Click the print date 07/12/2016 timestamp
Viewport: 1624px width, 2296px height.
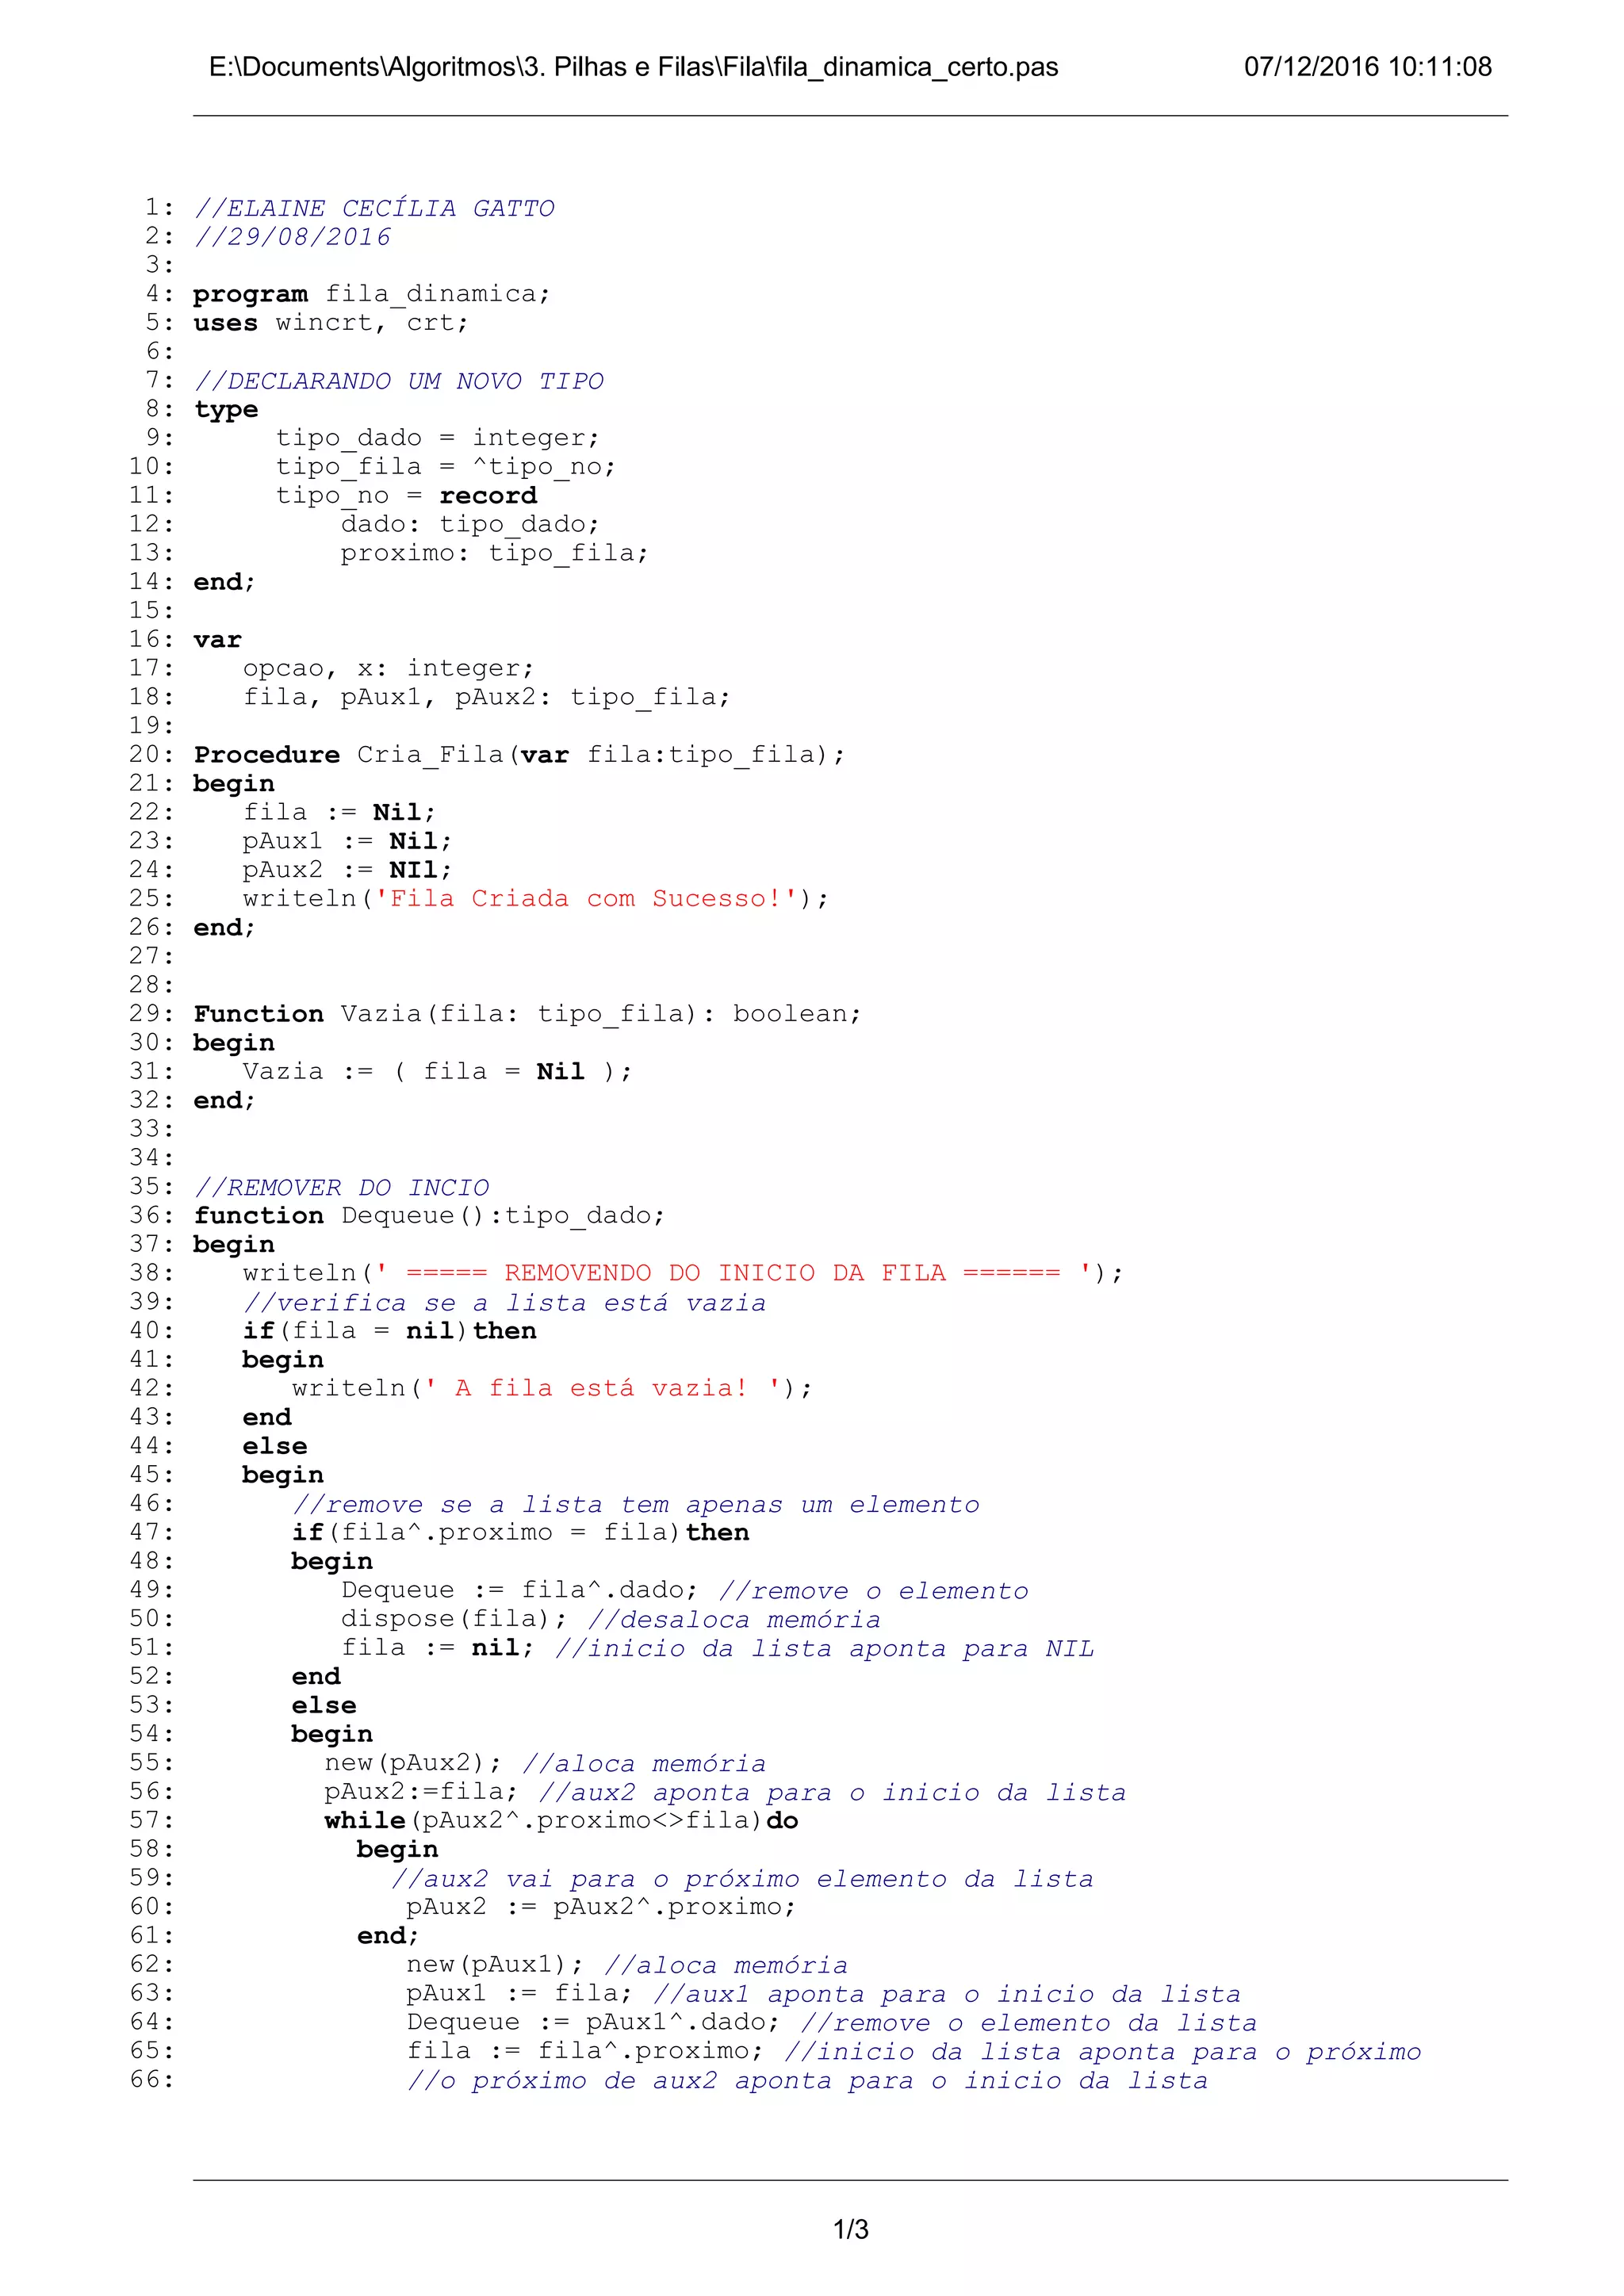tap(1367, 67)
